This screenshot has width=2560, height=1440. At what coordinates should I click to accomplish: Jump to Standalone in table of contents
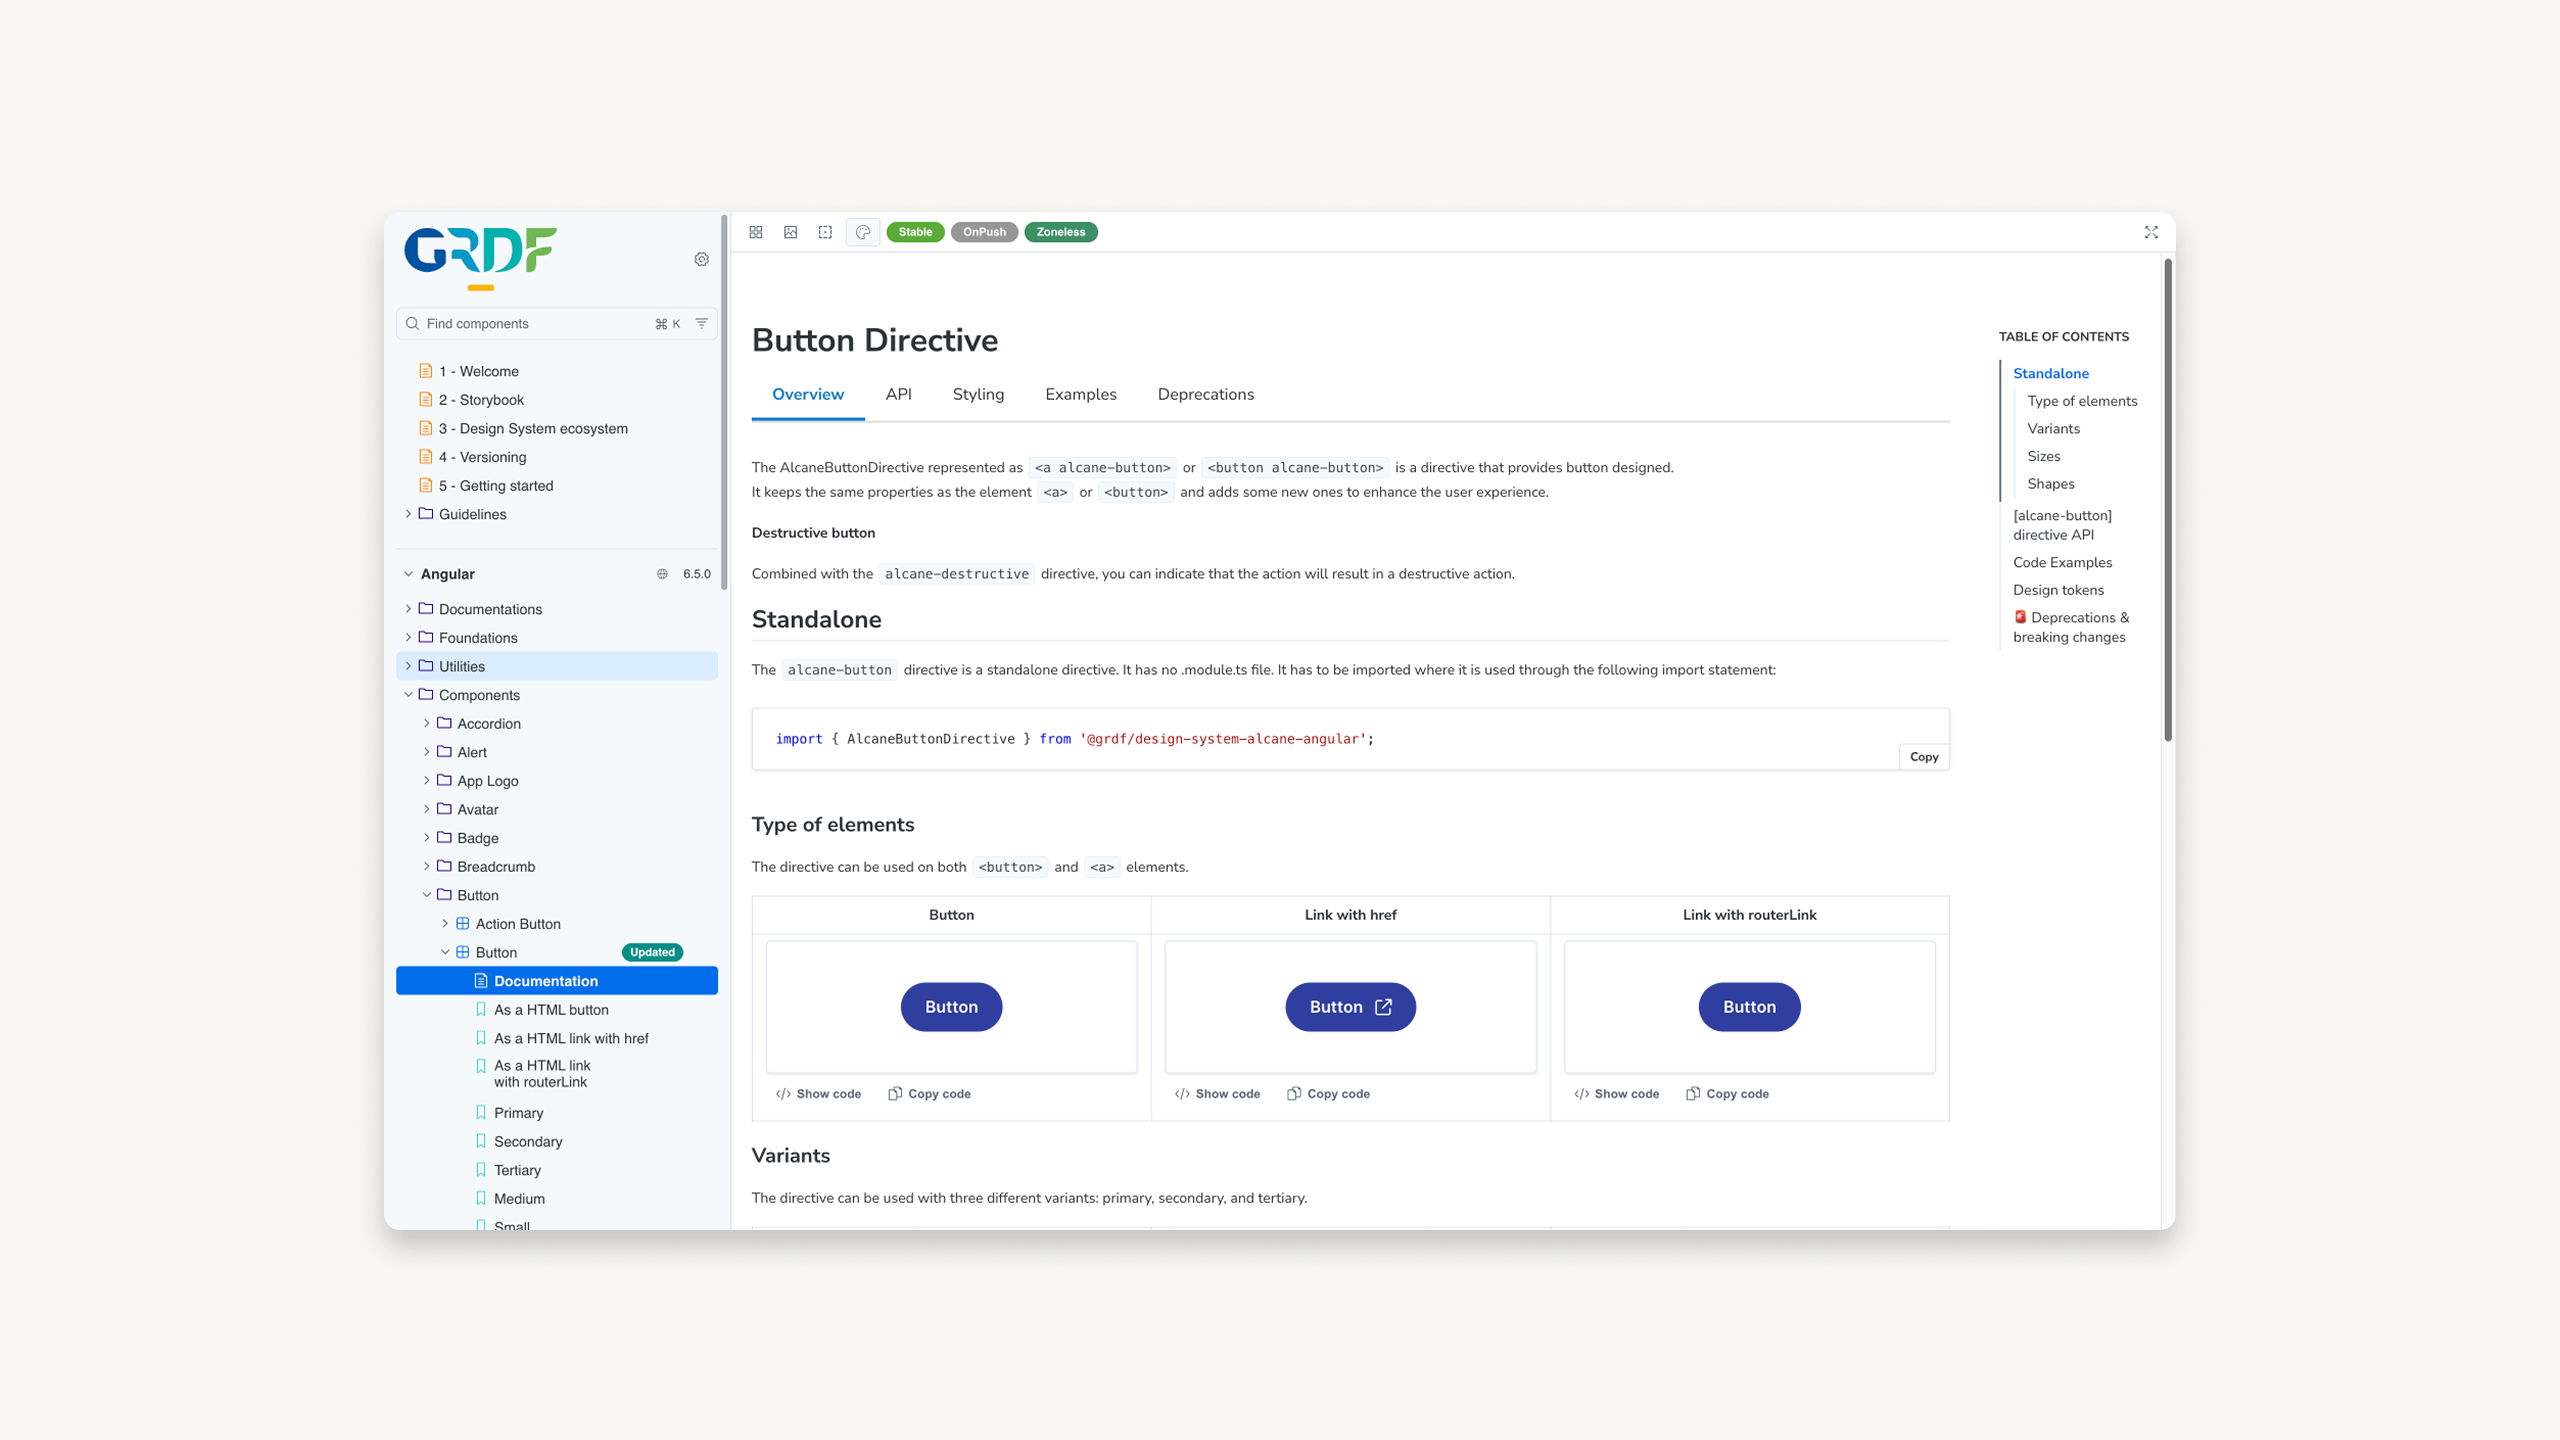pos(2051,373)
